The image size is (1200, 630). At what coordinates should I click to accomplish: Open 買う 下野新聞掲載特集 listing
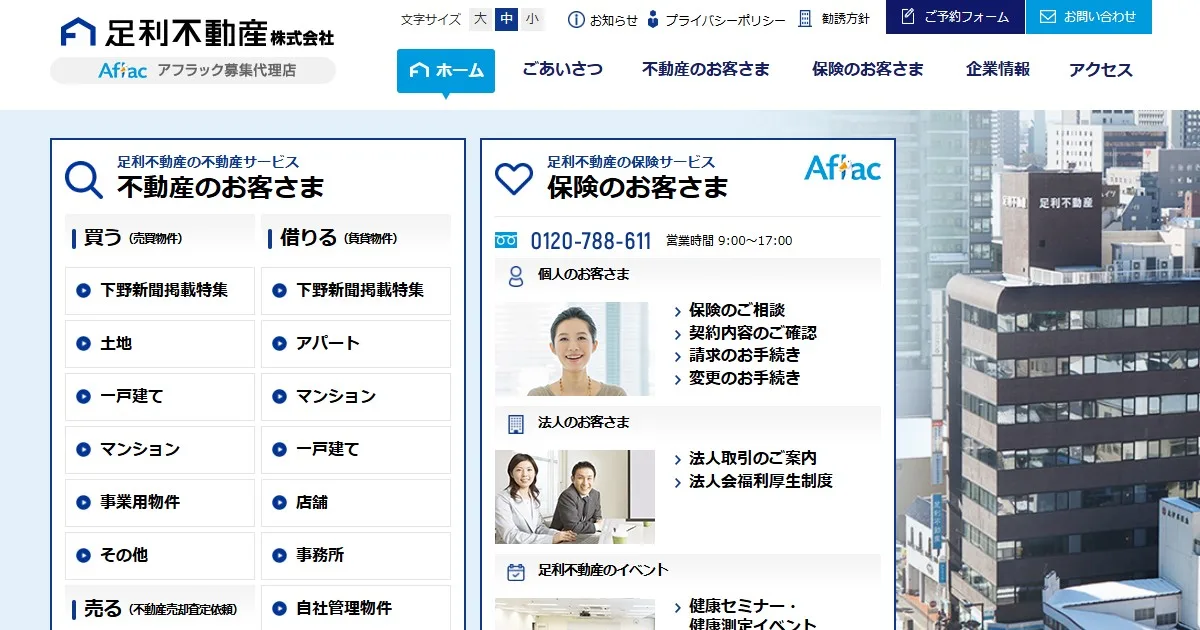click(x=160, y=291)
